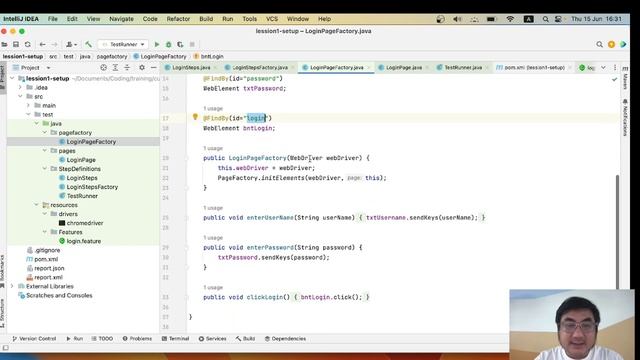The image size is (640, 360).
Task: Open the Run tool window
Action: point(75,339)
